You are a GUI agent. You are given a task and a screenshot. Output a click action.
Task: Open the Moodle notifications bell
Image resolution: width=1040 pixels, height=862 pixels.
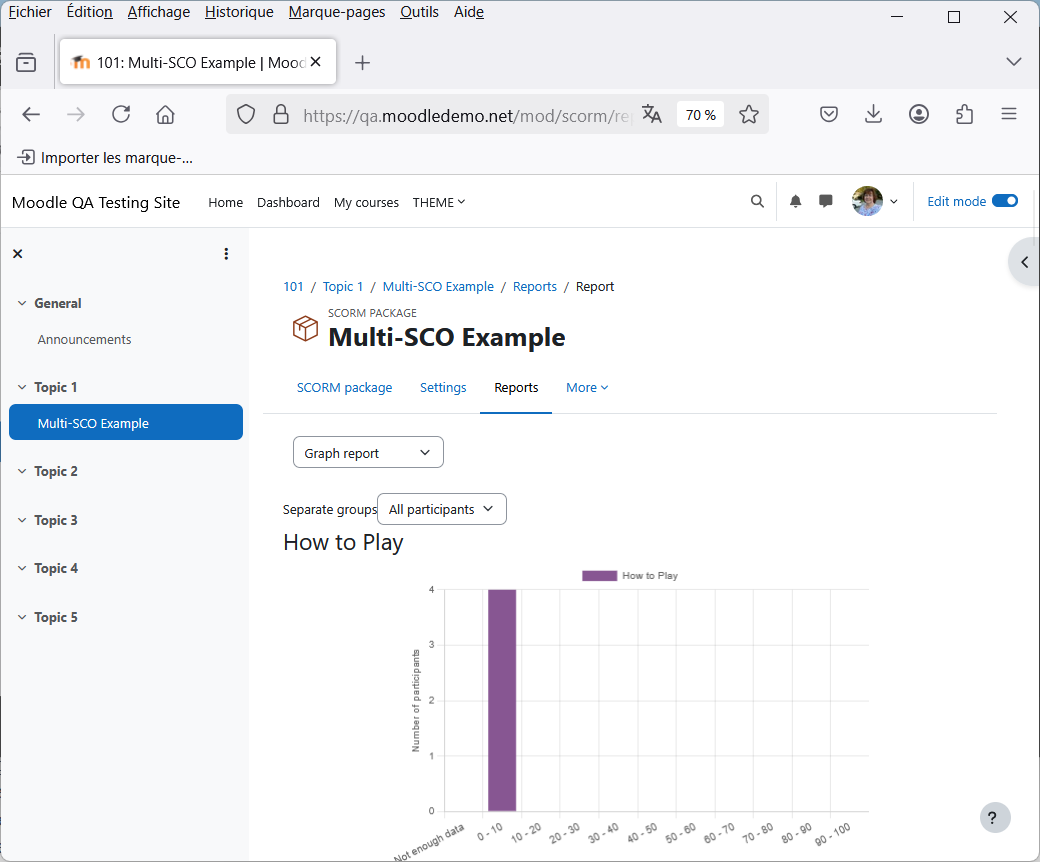point(795,202)
